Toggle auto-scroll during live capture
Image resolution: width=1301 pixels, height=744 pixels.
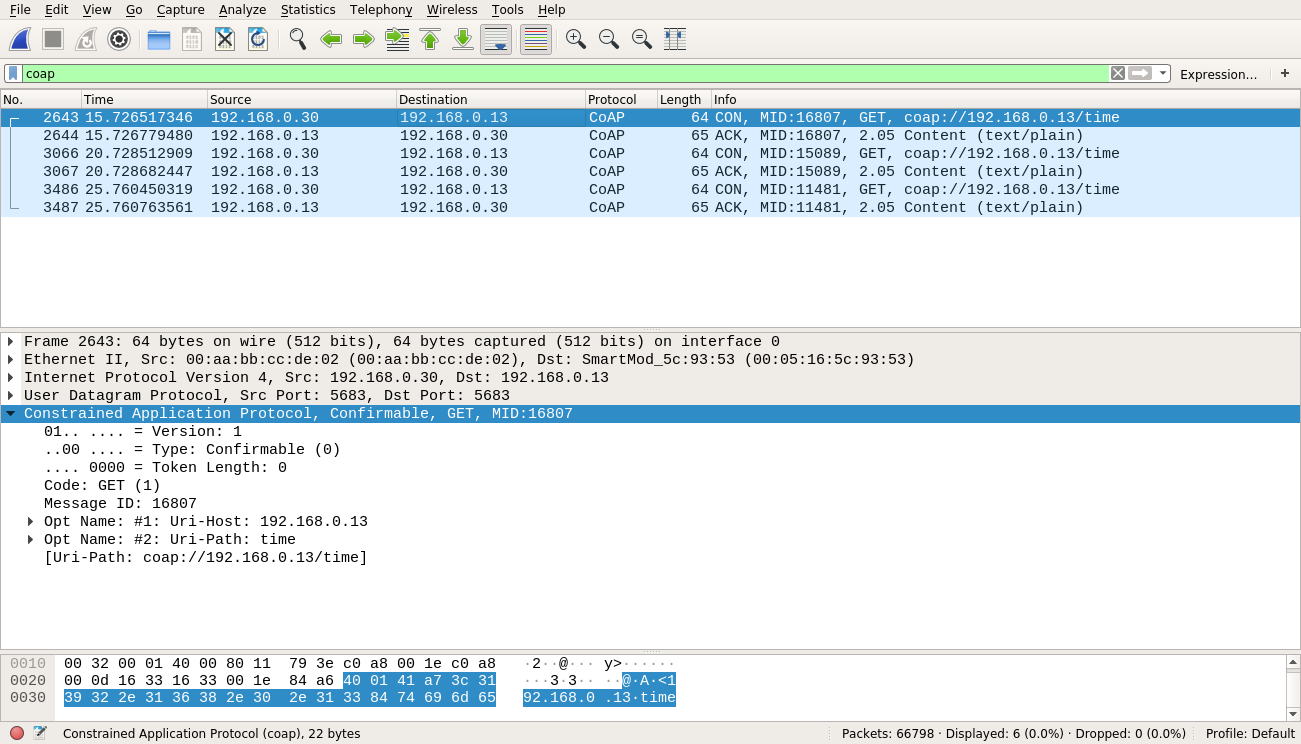click(496, 39)
